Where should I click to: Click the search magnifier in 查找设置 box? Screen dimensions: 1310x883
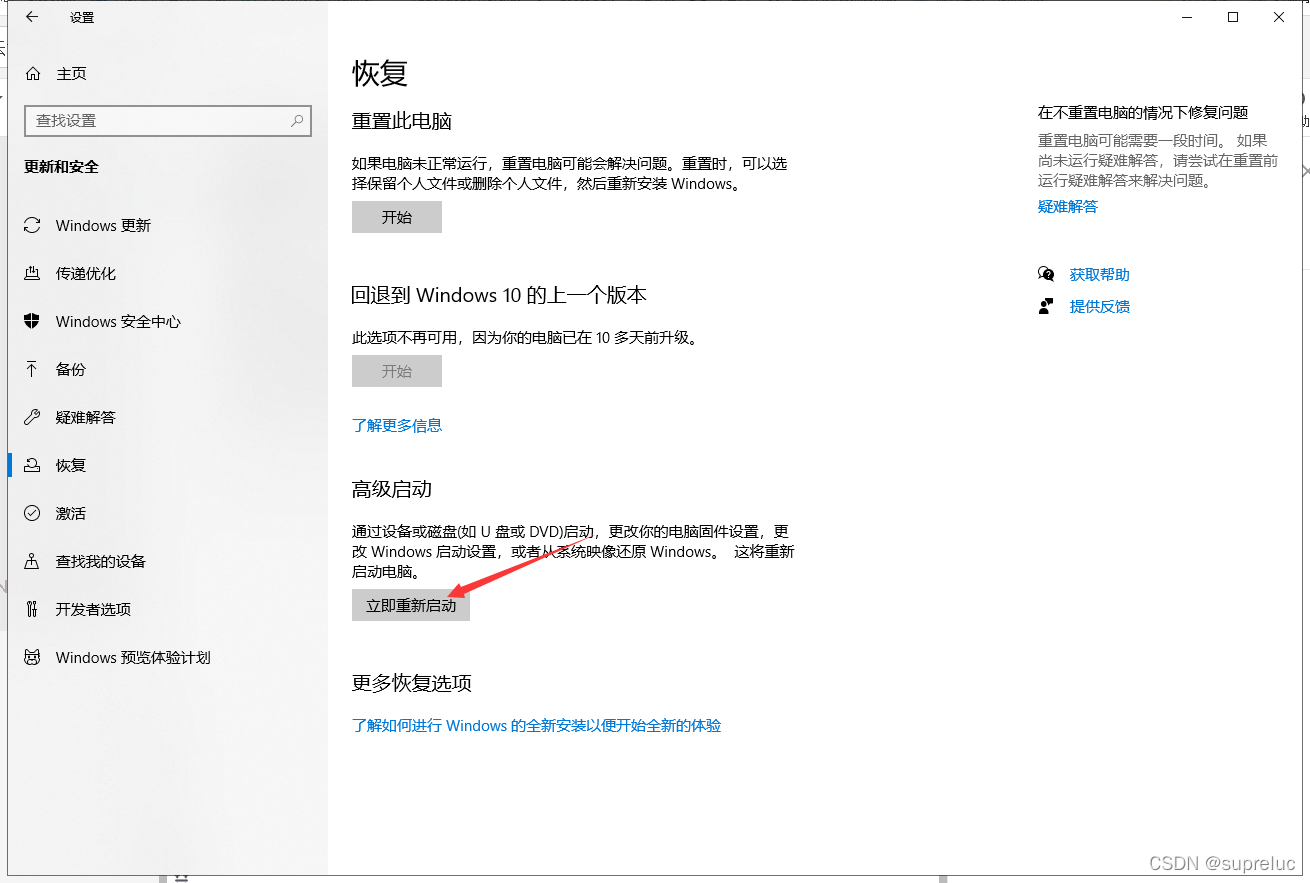(297, 121)
